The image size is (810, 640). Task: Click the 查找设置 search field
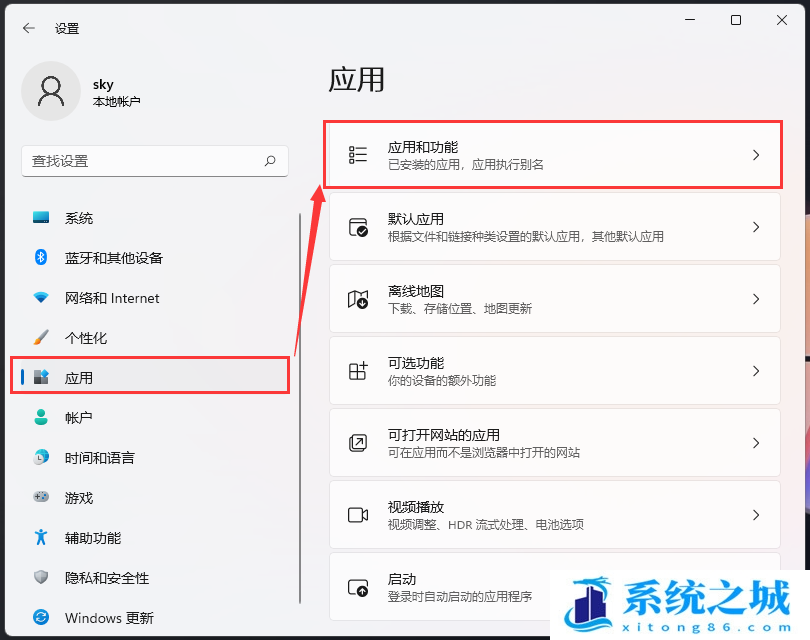(154, 161)
